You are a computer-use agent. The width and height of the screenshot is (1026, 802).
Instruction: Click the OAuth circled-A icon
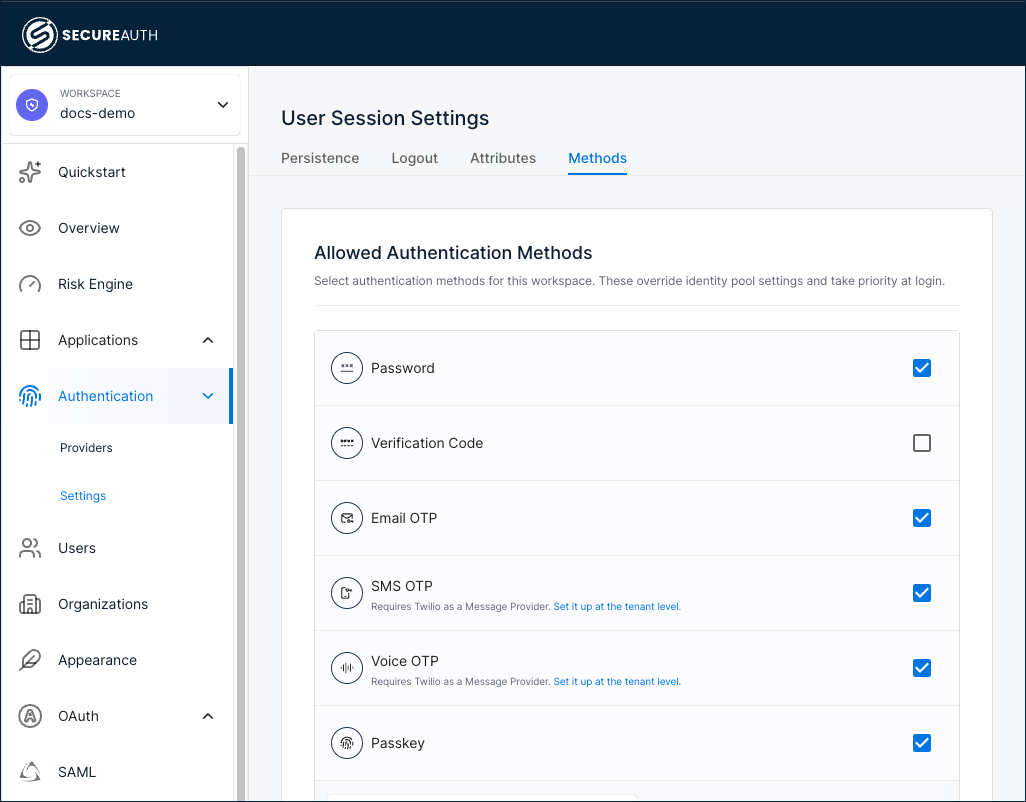pyautogui.click(x=30, y=716)
